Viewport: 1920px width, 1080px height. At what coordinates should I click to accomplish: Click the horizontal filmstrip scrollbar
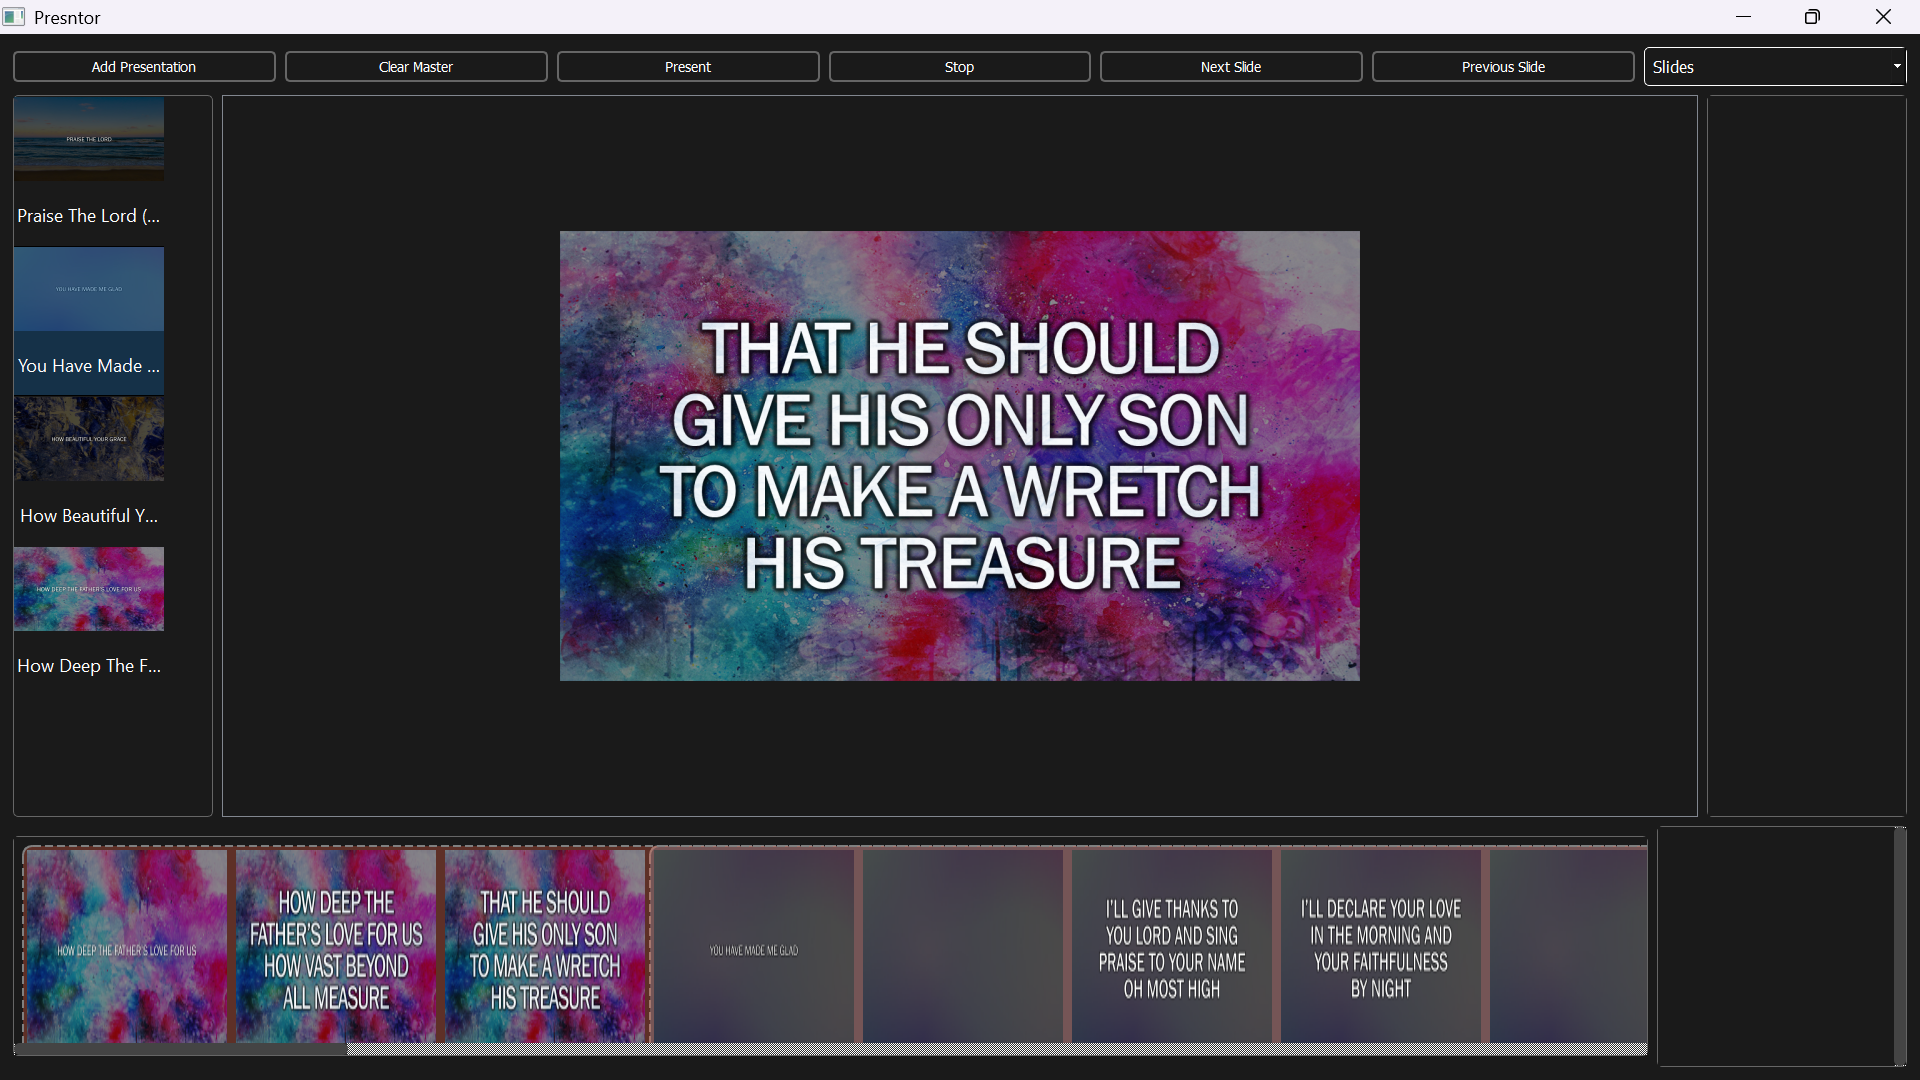(180, 1049)
